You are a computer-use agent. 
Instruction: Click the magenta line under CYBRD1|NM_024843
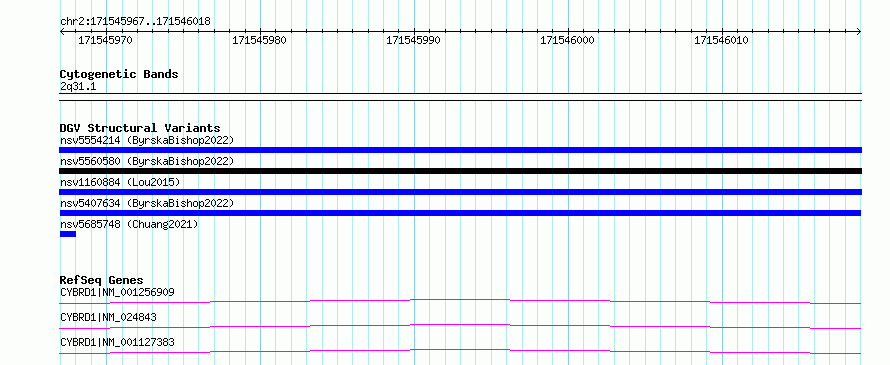tap(460, 326)
